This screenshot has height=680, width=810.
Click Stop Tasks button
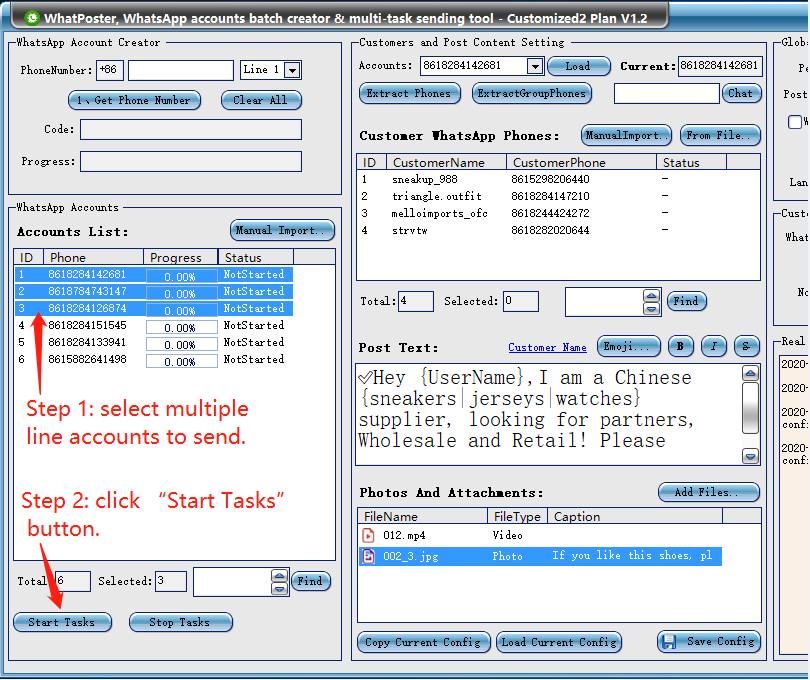click(180, 622)
